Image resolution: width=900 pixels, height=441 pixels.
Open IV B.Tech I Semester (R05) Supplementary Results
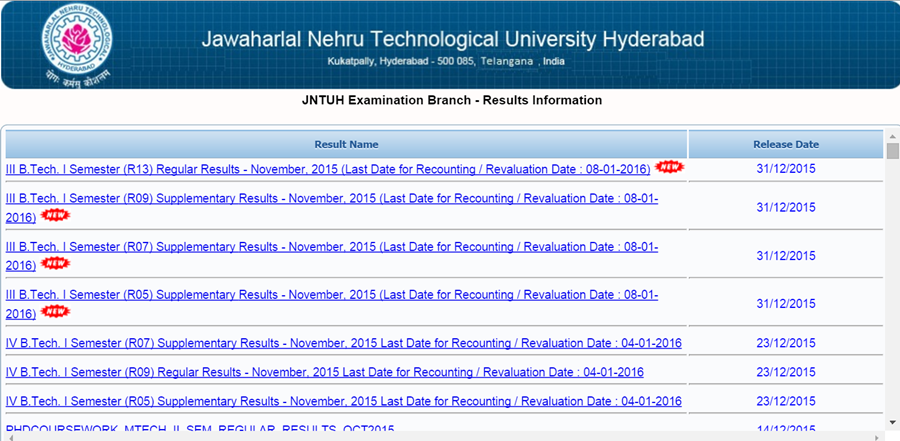pyautogui.click(x=344, y=401)
